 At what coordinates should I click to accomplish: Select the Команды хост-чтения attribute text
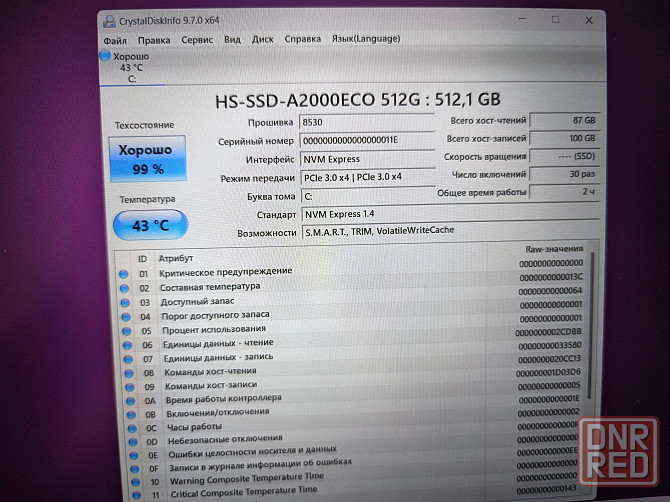[x=210, y=372]
